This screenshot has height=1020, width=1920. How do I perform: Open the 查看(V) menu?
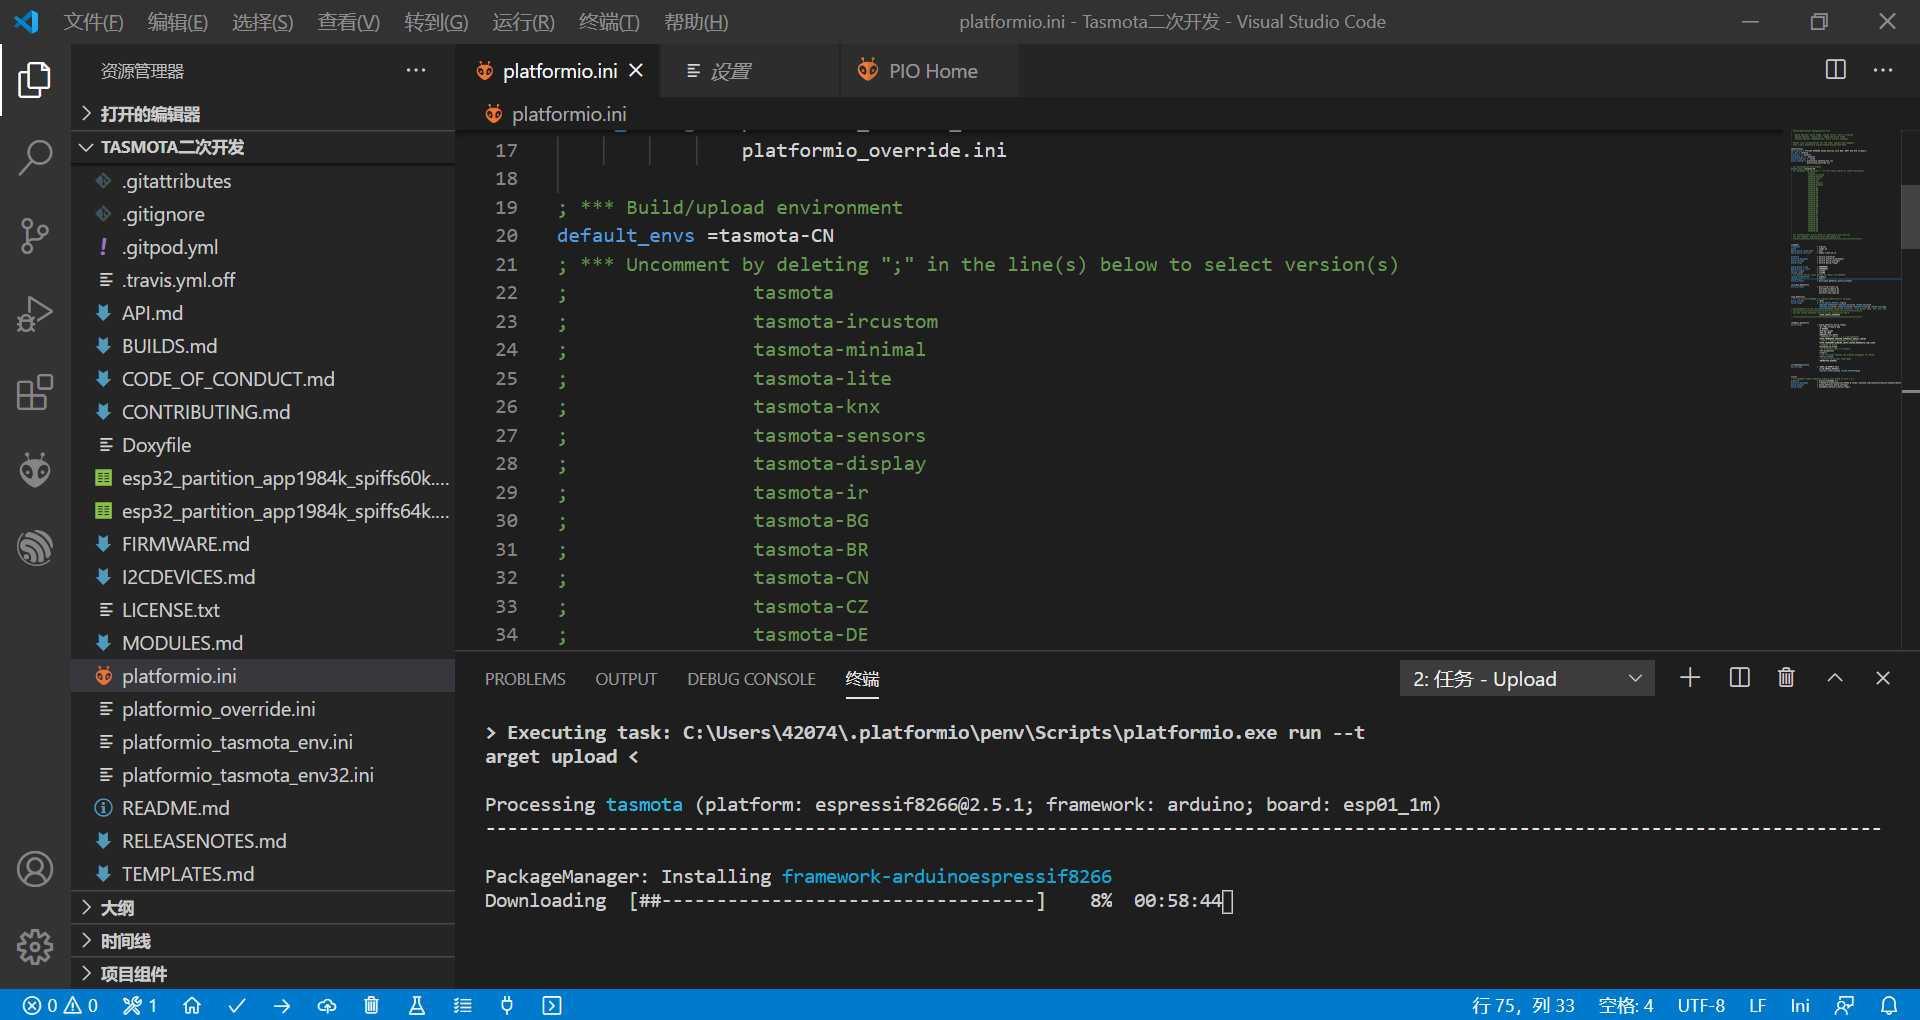click(x=349, y=22)
